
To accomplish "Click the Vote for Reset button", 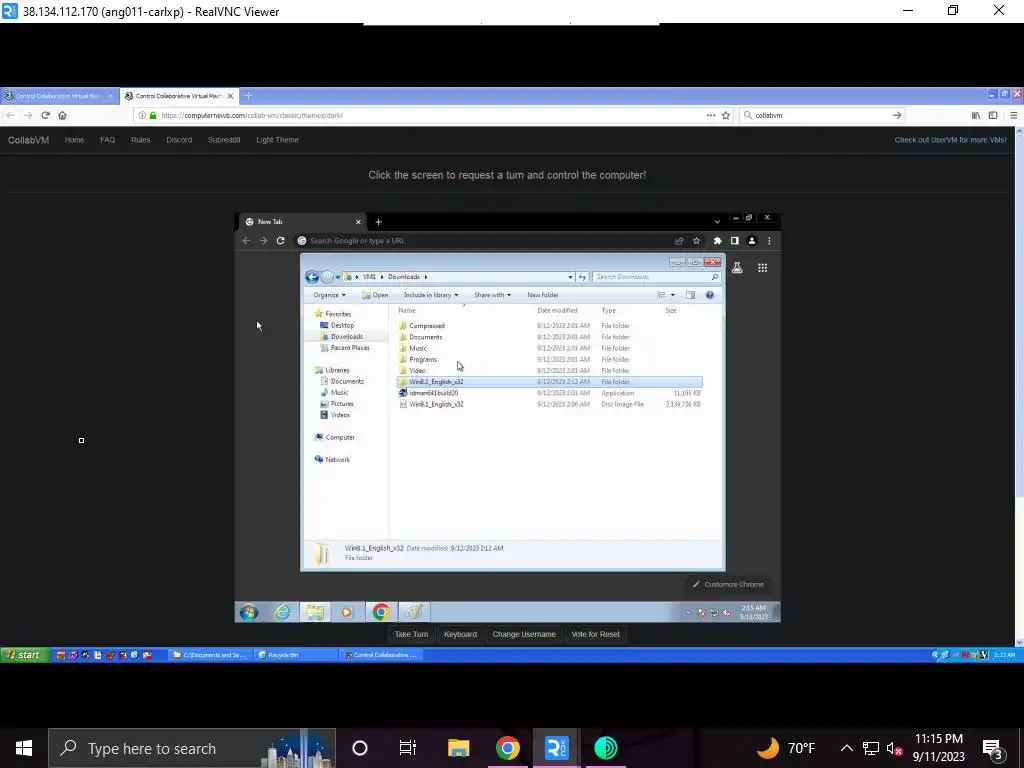I will coord(596,634).
